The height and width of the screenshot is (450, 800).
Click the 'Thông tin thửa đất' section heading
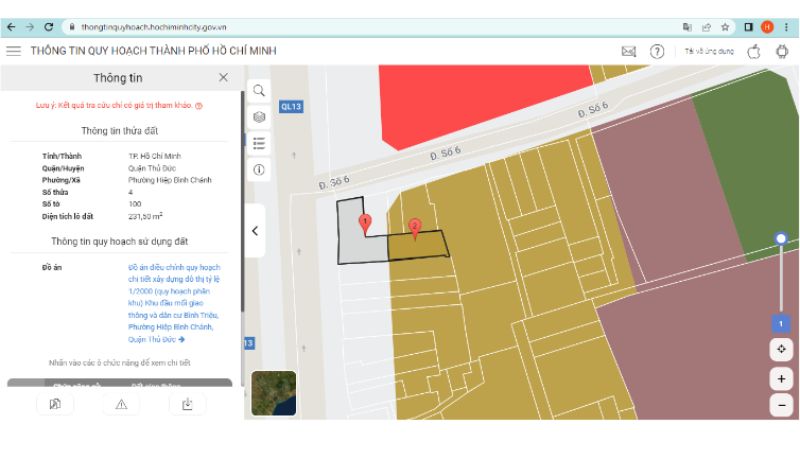click(x=119, y=131)
